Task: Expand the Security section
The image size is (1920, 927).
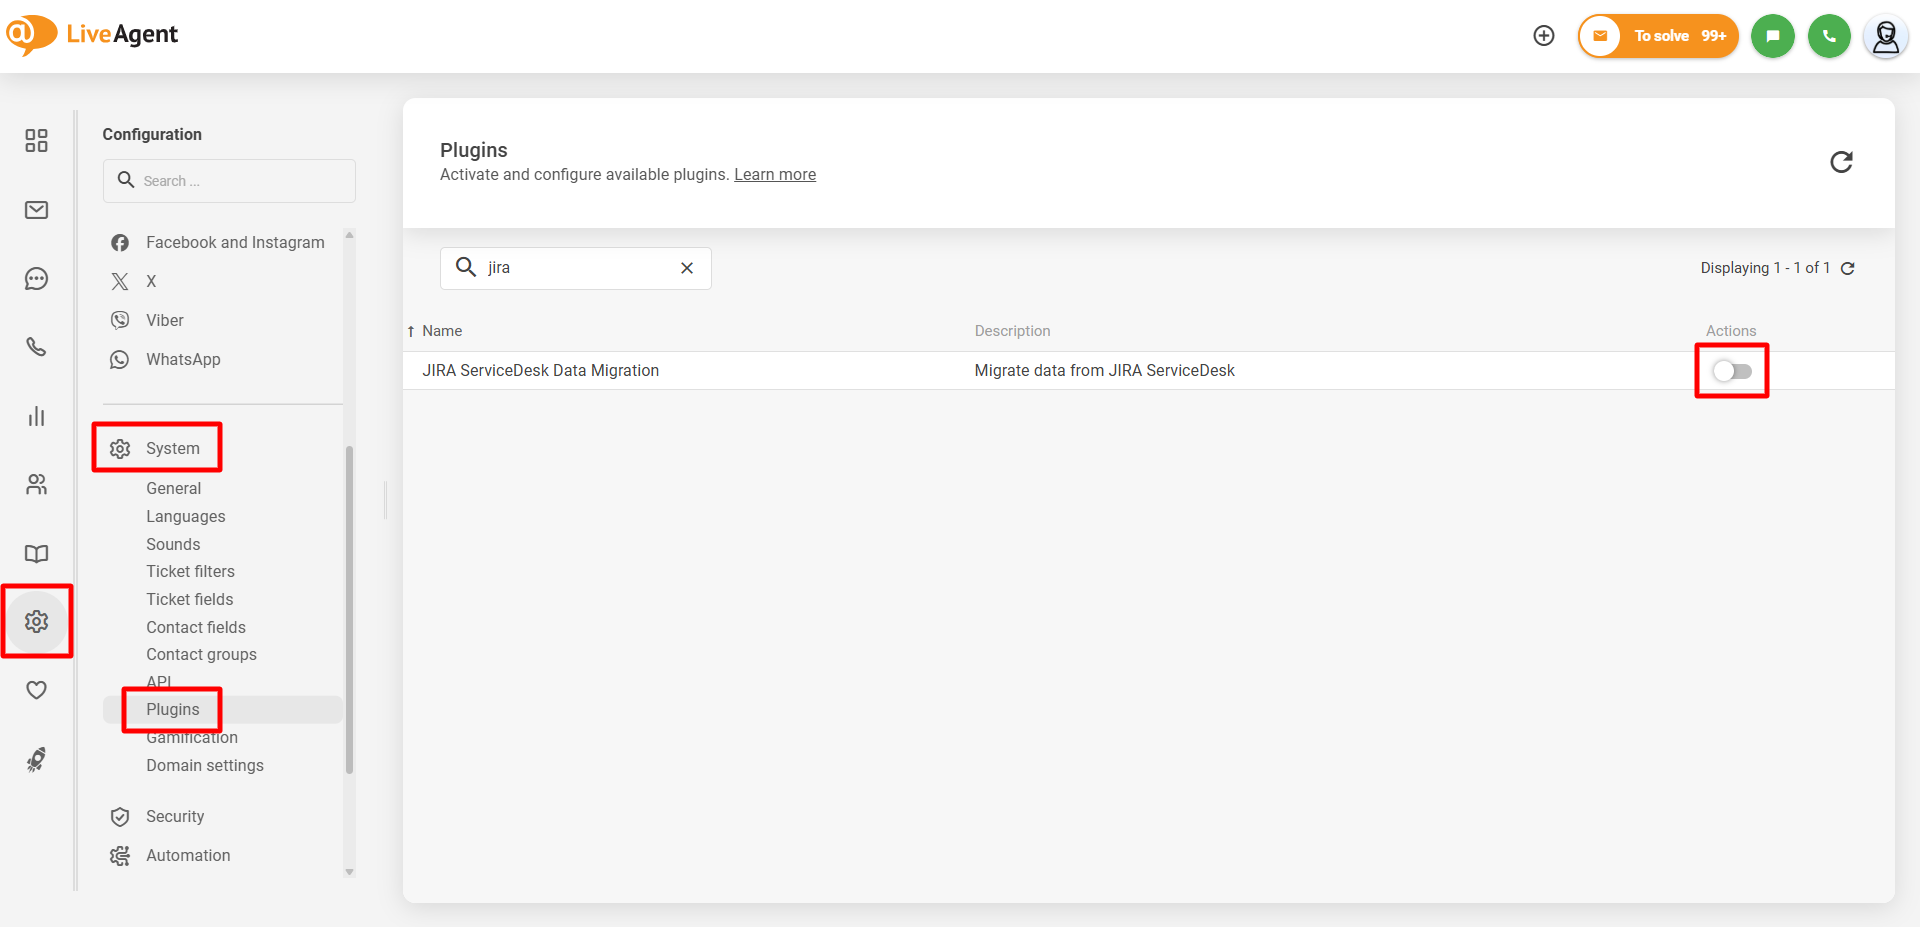Action: point(175,816)
